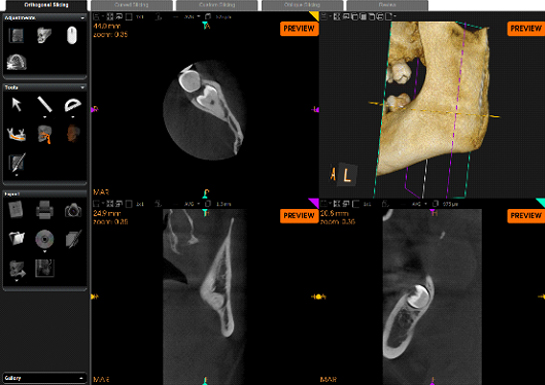Viewport: 545px width, 385px height.
Task: Open the image stack adjustment icon
Action: point(16,35)
